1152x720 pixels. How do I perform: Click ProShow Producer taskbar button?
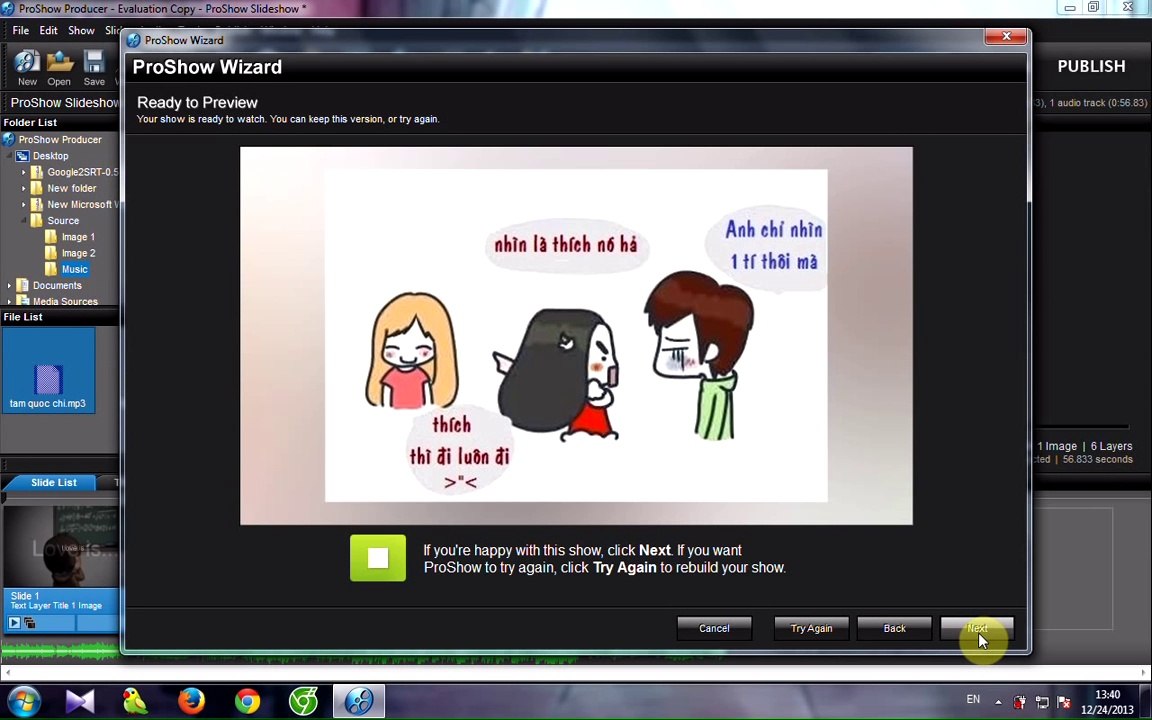359,702
